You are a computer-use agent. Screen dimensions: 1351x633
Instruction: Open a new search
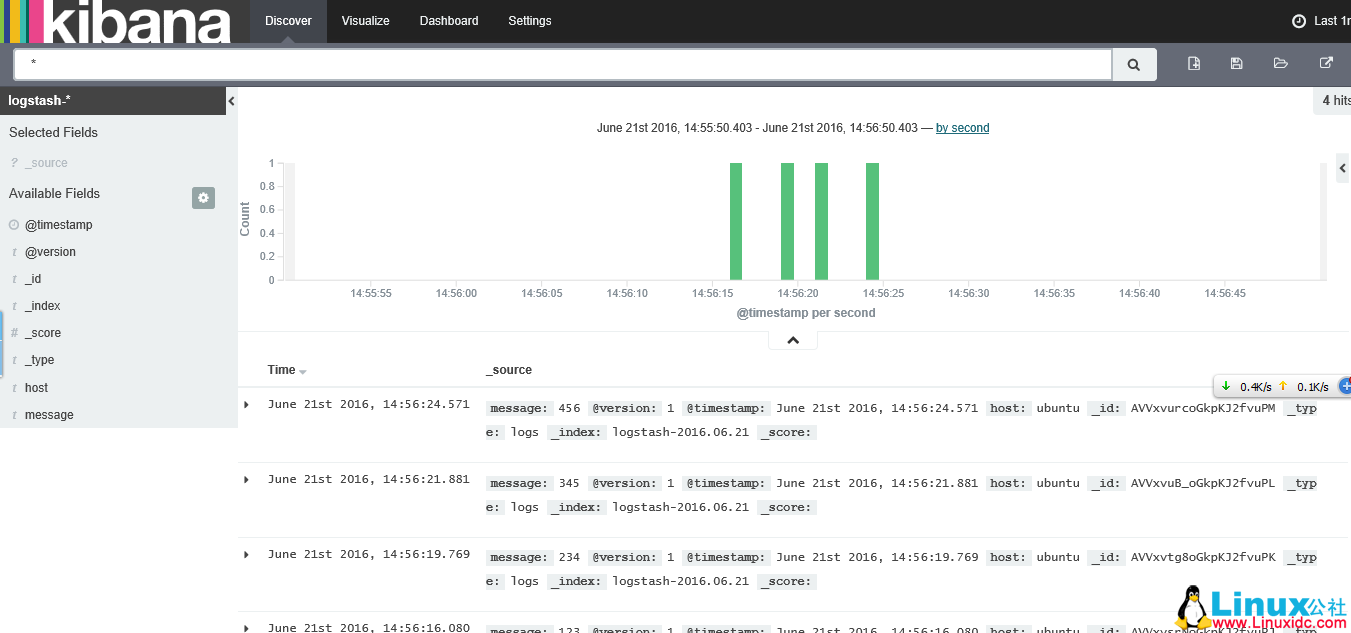(1193, 62)
